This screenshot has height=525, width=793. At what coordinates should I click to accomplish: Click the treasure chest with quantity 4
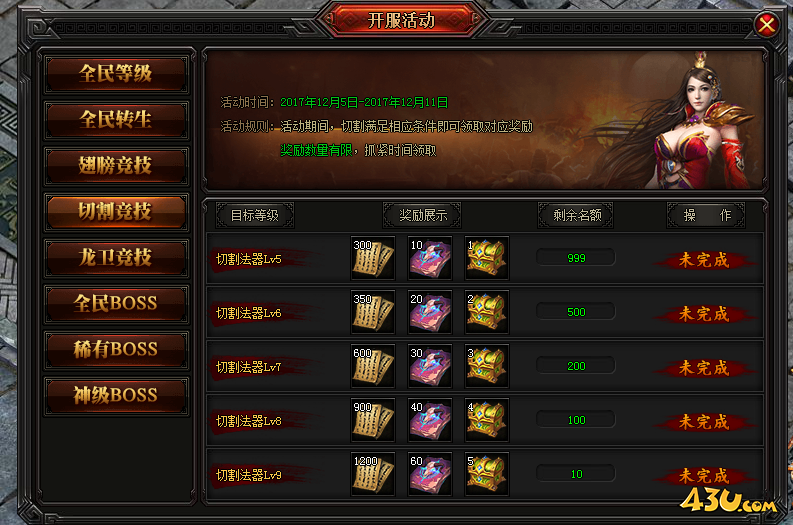coord(487,420)
